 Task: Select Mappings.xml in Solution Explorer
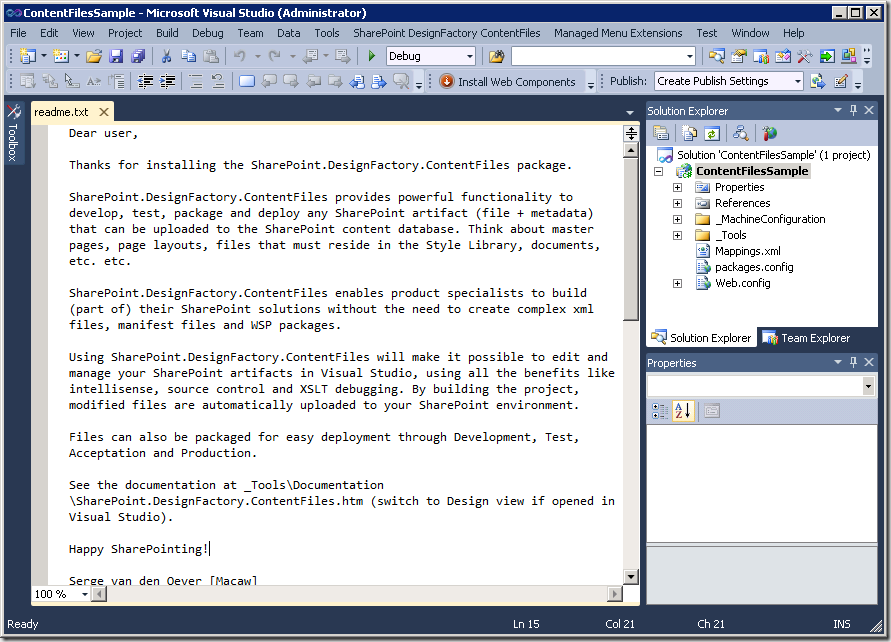click(747, 251)
